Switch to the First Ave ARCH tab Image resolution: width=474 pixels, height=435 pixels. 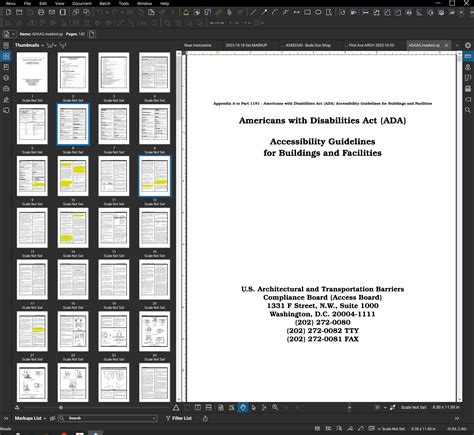371,45
